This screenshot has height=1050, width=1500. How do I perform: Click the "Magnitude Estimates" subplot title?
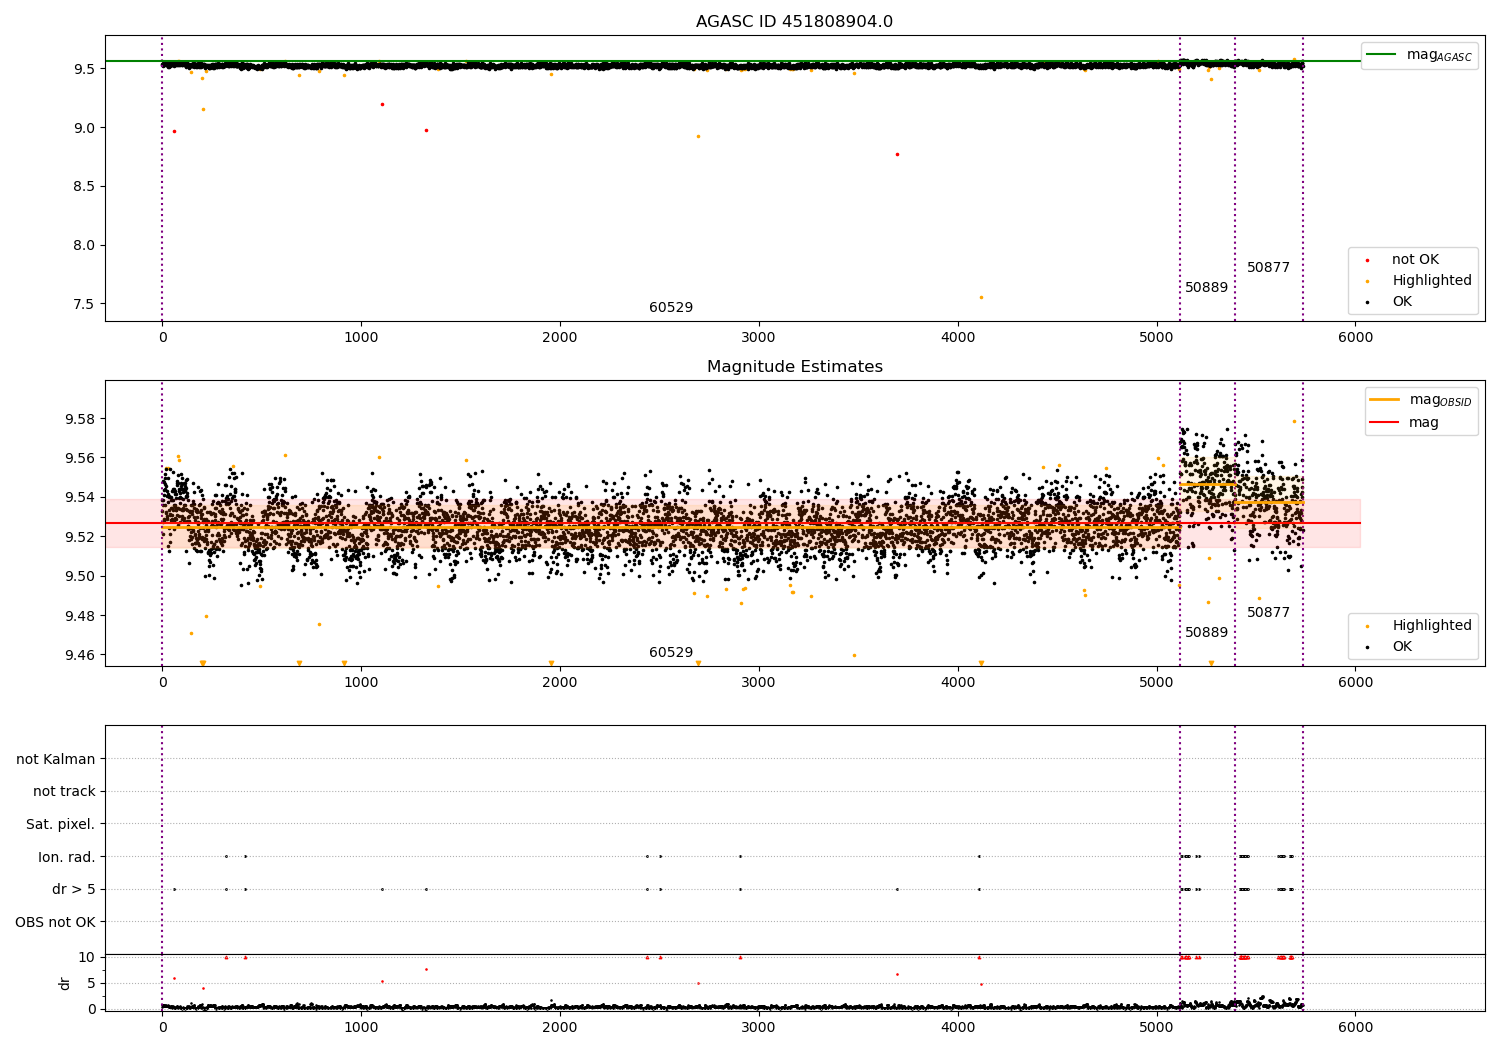coord(794,367)
